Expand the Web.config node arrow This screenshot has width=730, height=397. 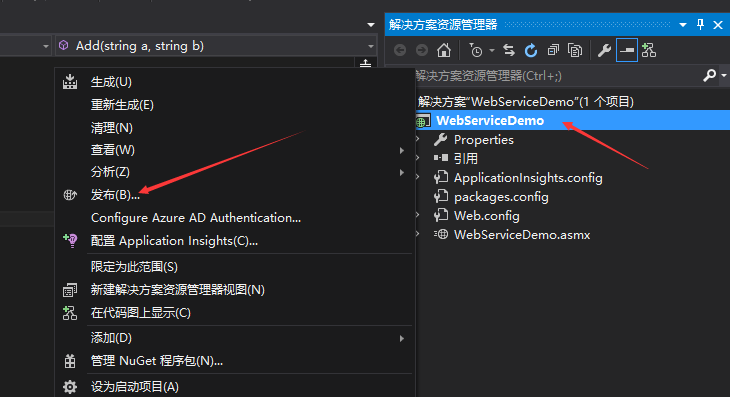pyautogui.click(x=418, y=215)
